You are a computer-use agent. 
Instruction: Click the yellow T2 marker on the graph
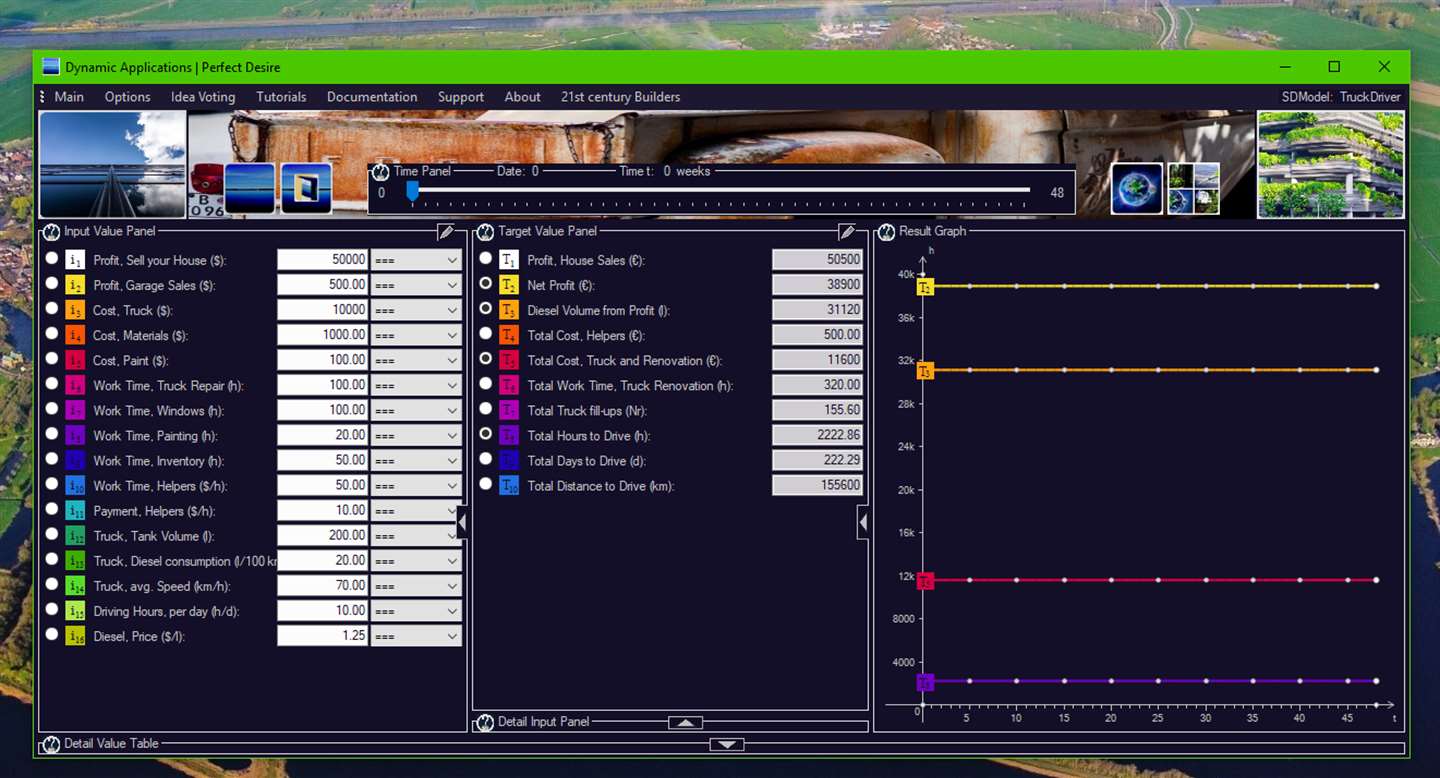tap(925, 287)
